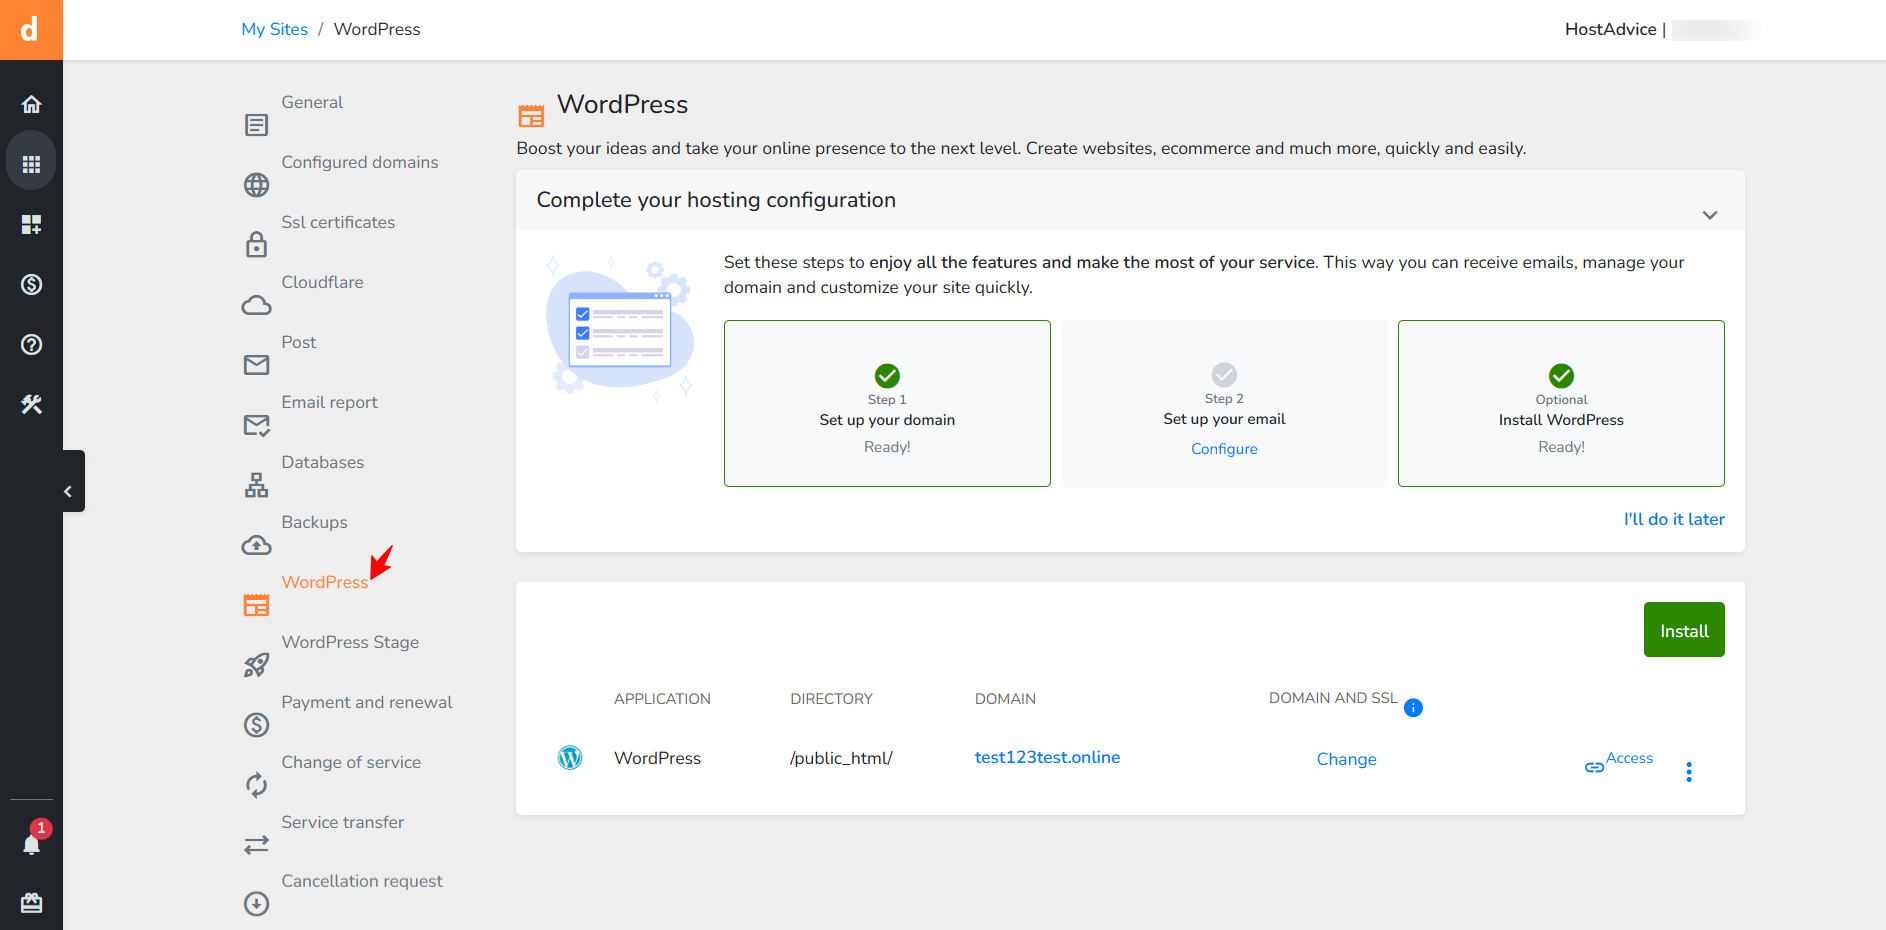Screen dimensions: 1886x930
Task: Click the Email report envelope-check icon
Action: [x=256, y=425]
